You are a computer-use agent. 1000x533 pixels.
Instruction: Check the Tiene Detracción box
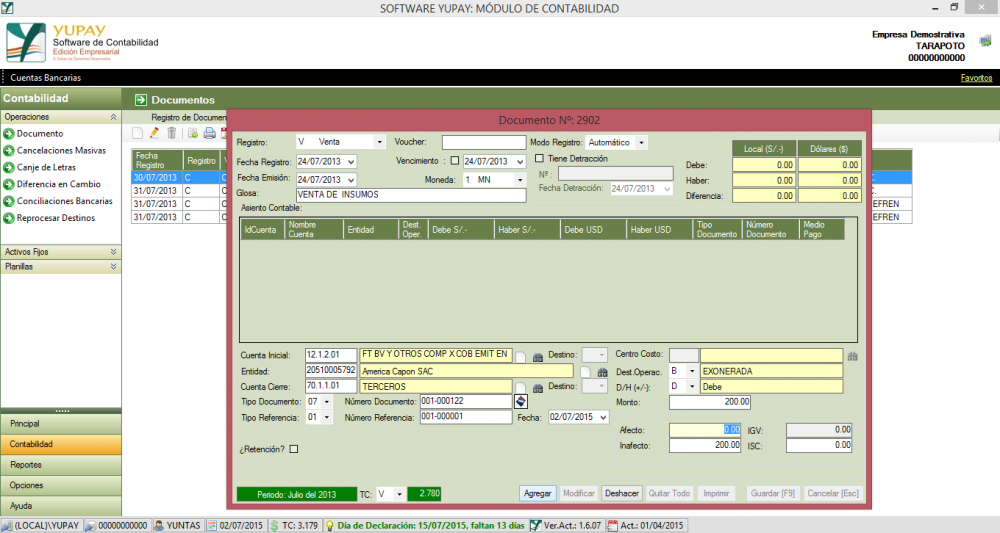point(540,158)
